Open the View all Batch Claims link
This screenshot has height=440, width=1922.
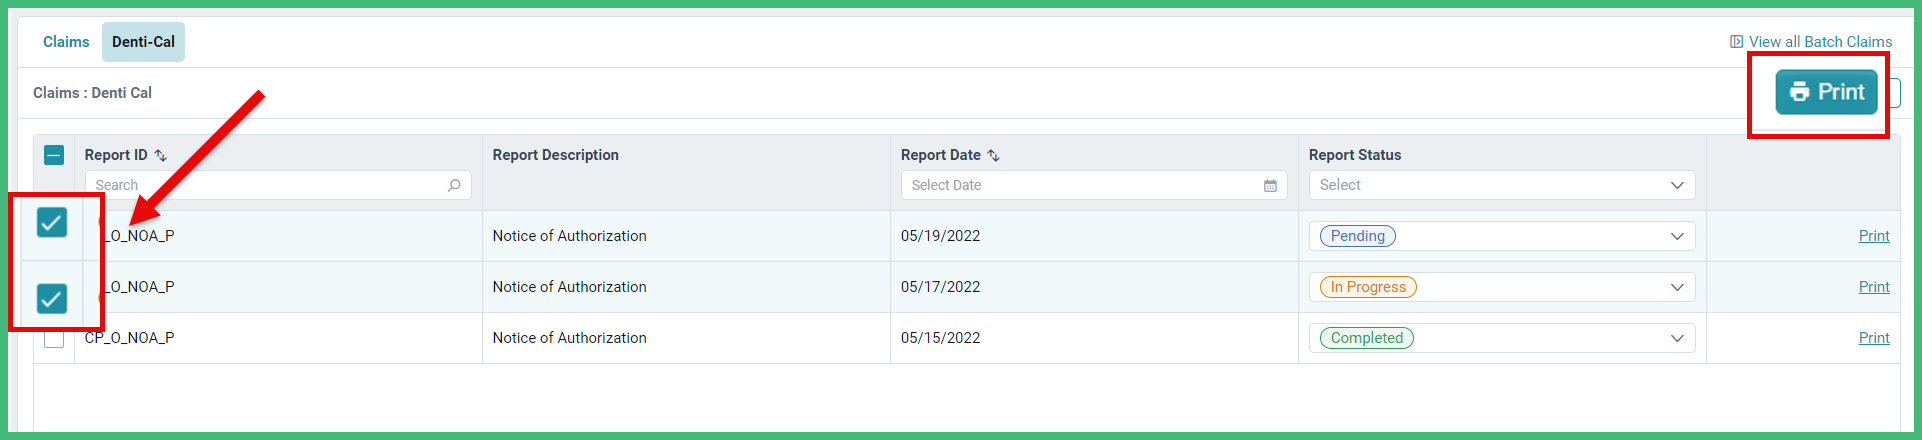1820,42
